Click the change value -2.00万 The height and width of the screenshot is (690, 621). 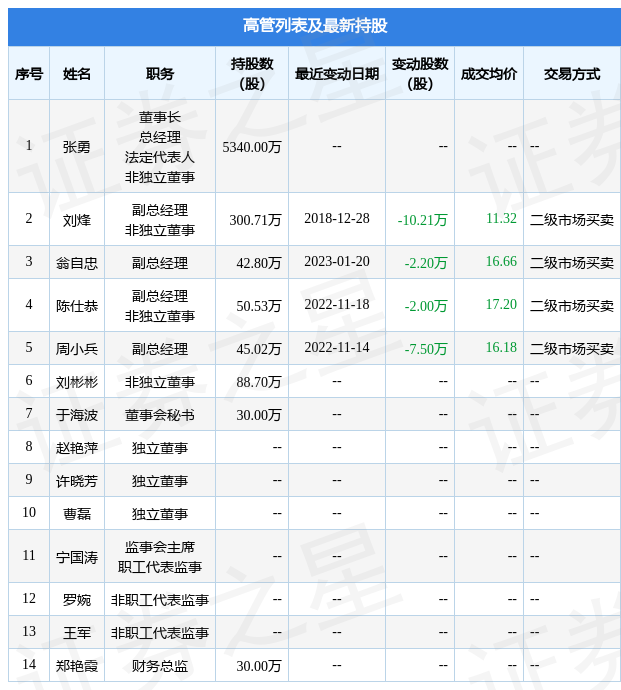click(x=426, y=306)
